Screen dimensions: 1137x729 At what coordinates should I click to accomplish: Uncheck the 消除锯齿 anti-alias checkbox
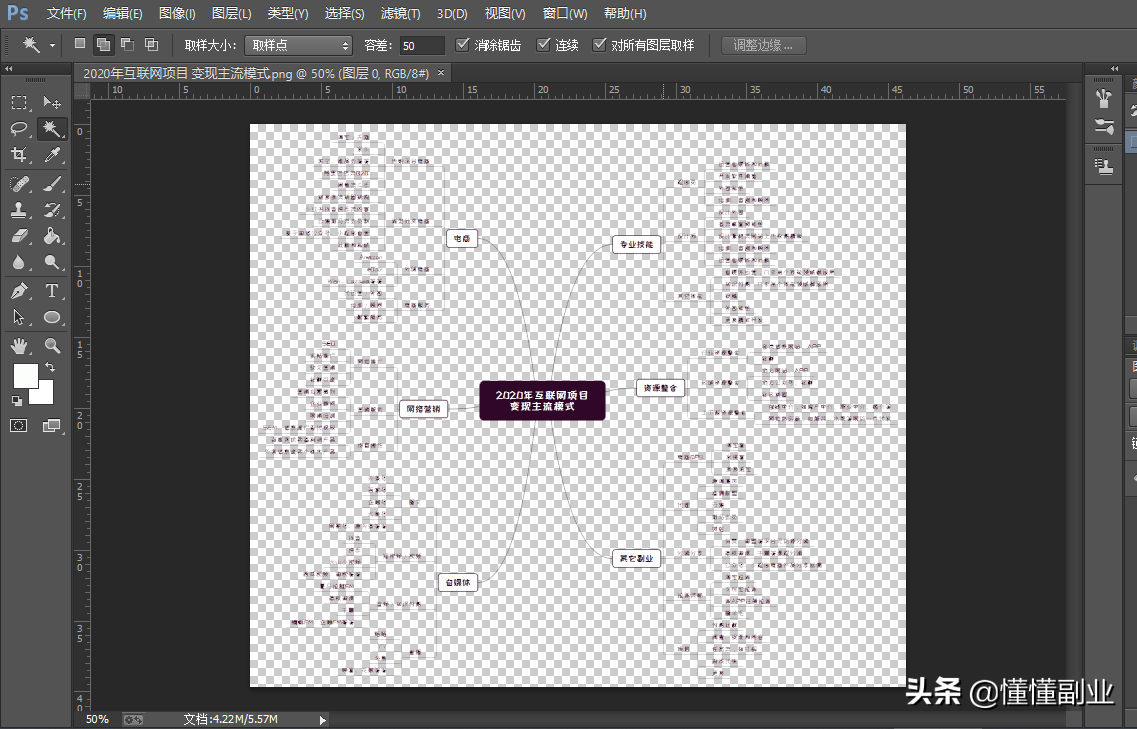click(x=462, y=45)
